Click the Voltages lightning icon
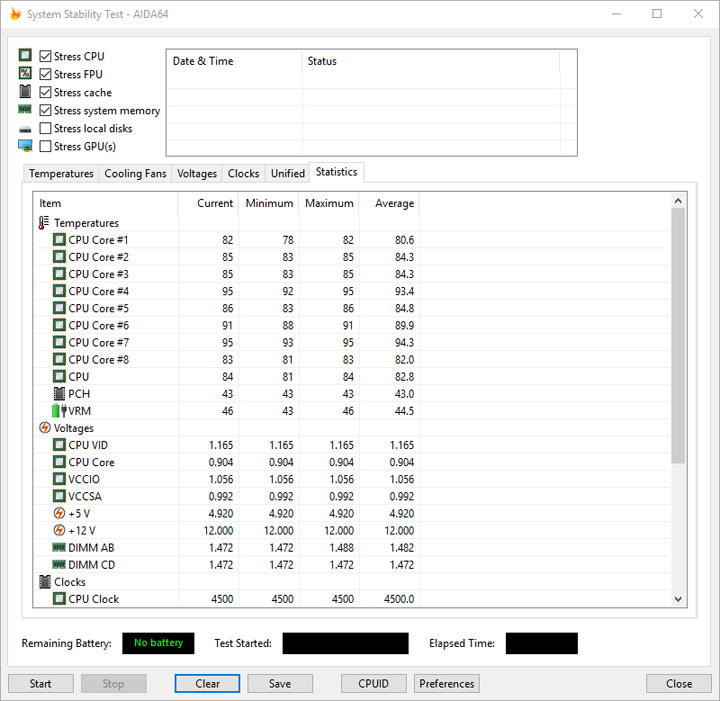Screen dimensions: 720x701 click(45, 428)
